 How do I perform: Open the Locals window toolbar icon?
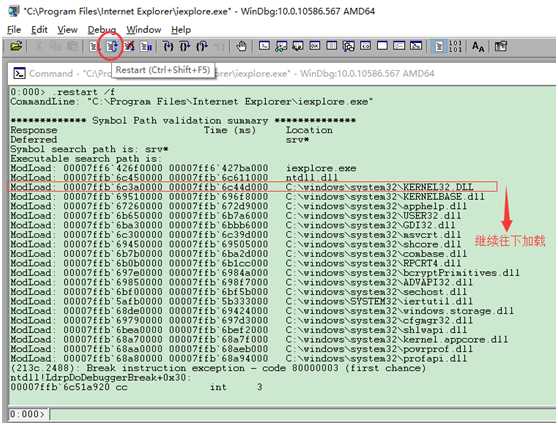point(298,46)
